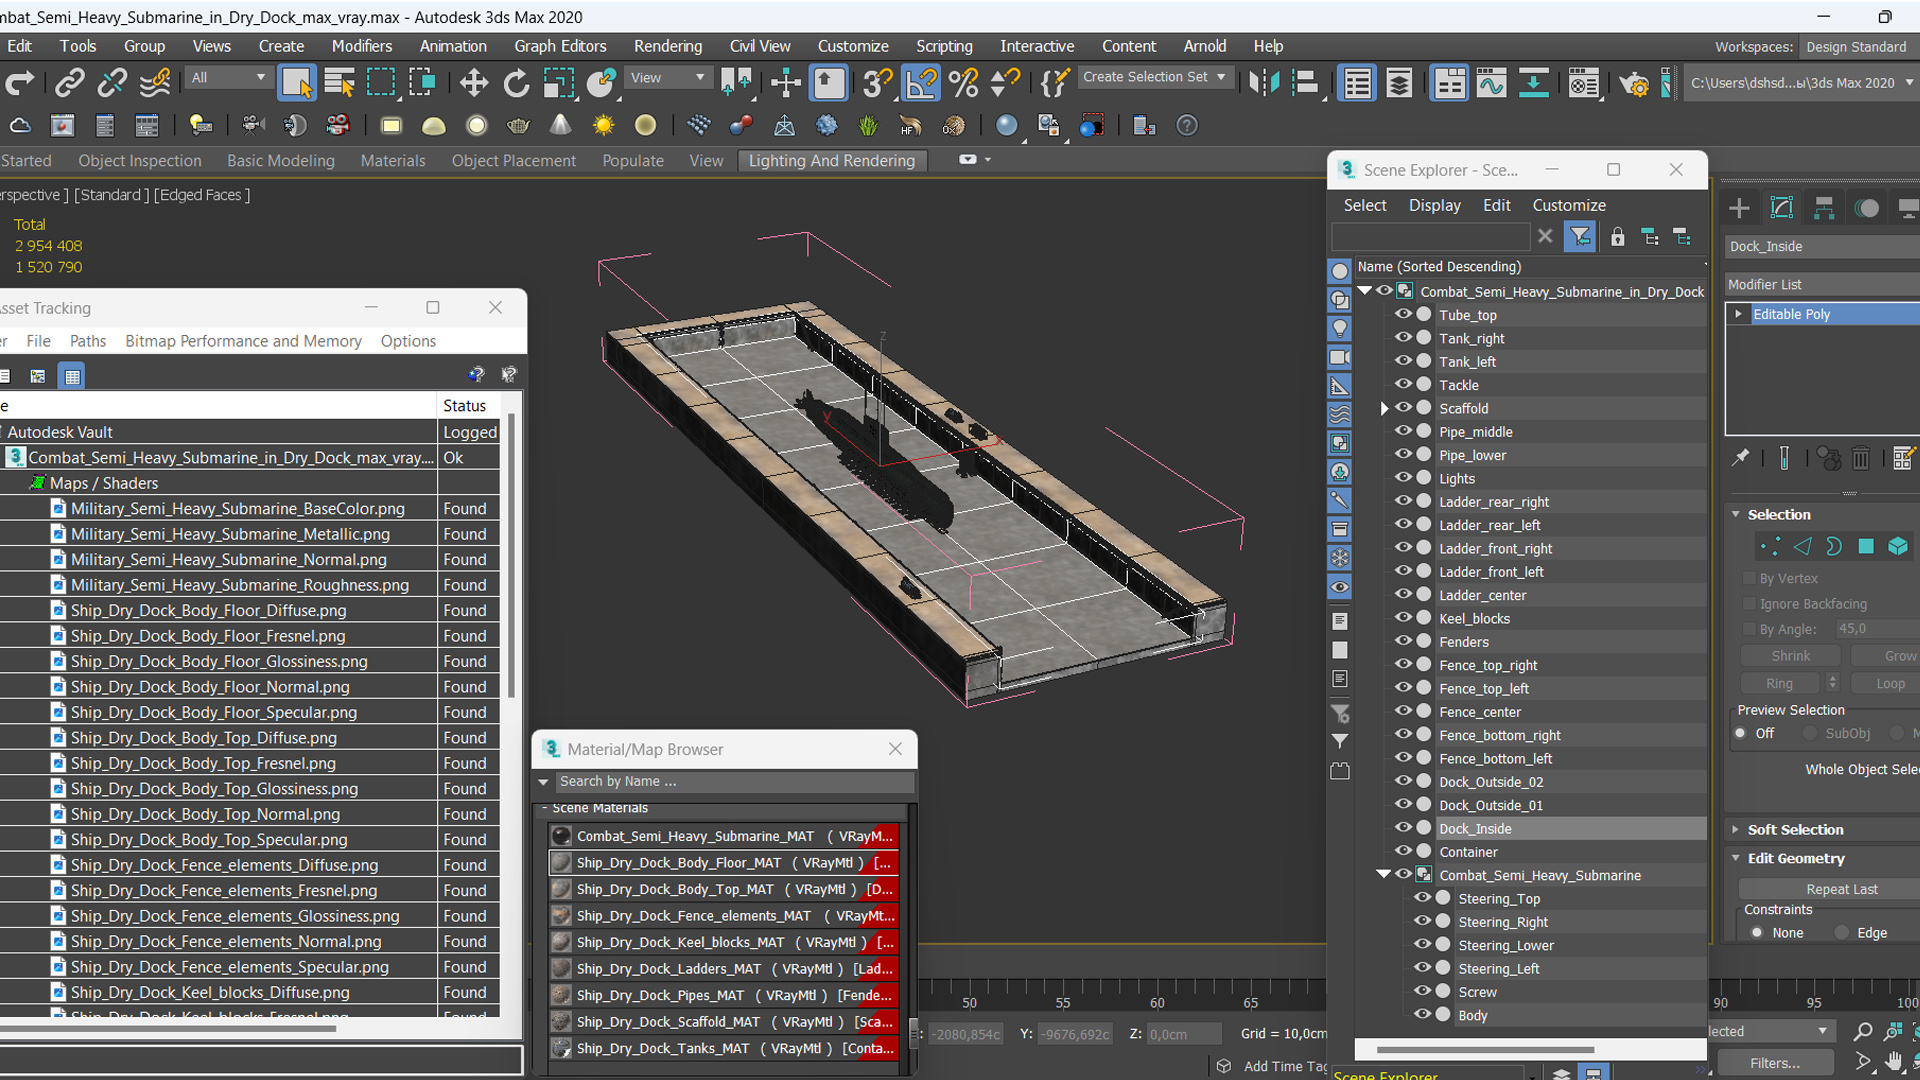1920x1080 pixels.
Task: Open the Hierarchy panel icon
Action: [1824, 208]
